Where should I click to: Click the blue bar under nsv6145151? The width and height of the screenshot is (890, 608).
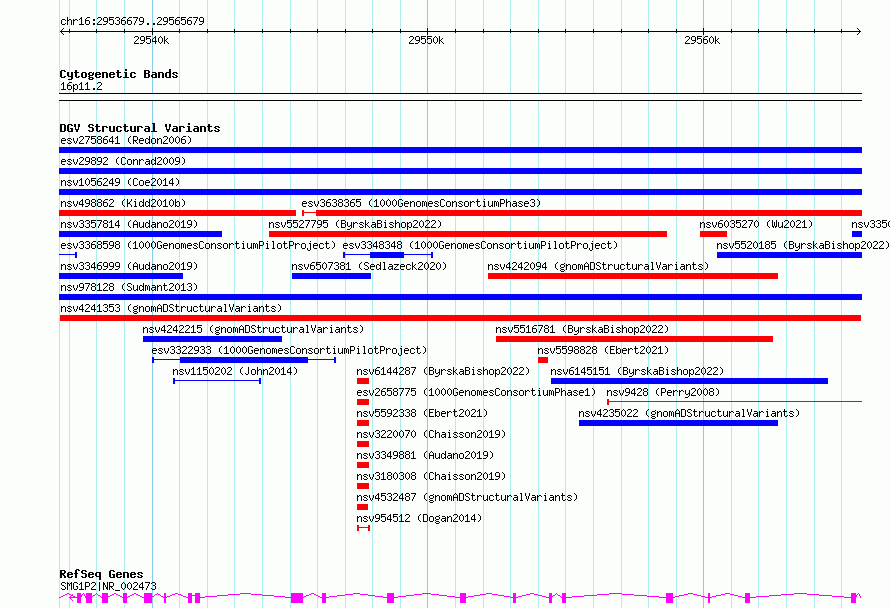click(x=689, y=381)
